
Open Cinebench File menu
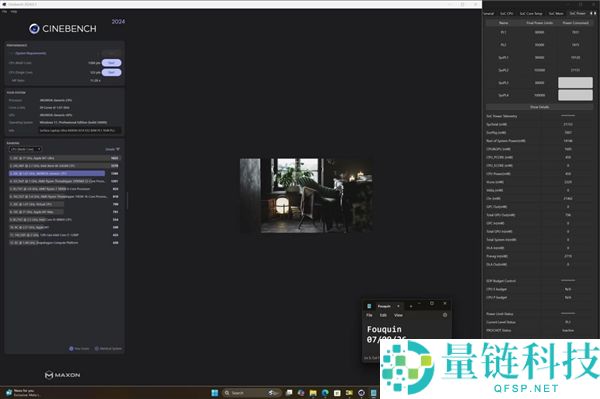5,12
